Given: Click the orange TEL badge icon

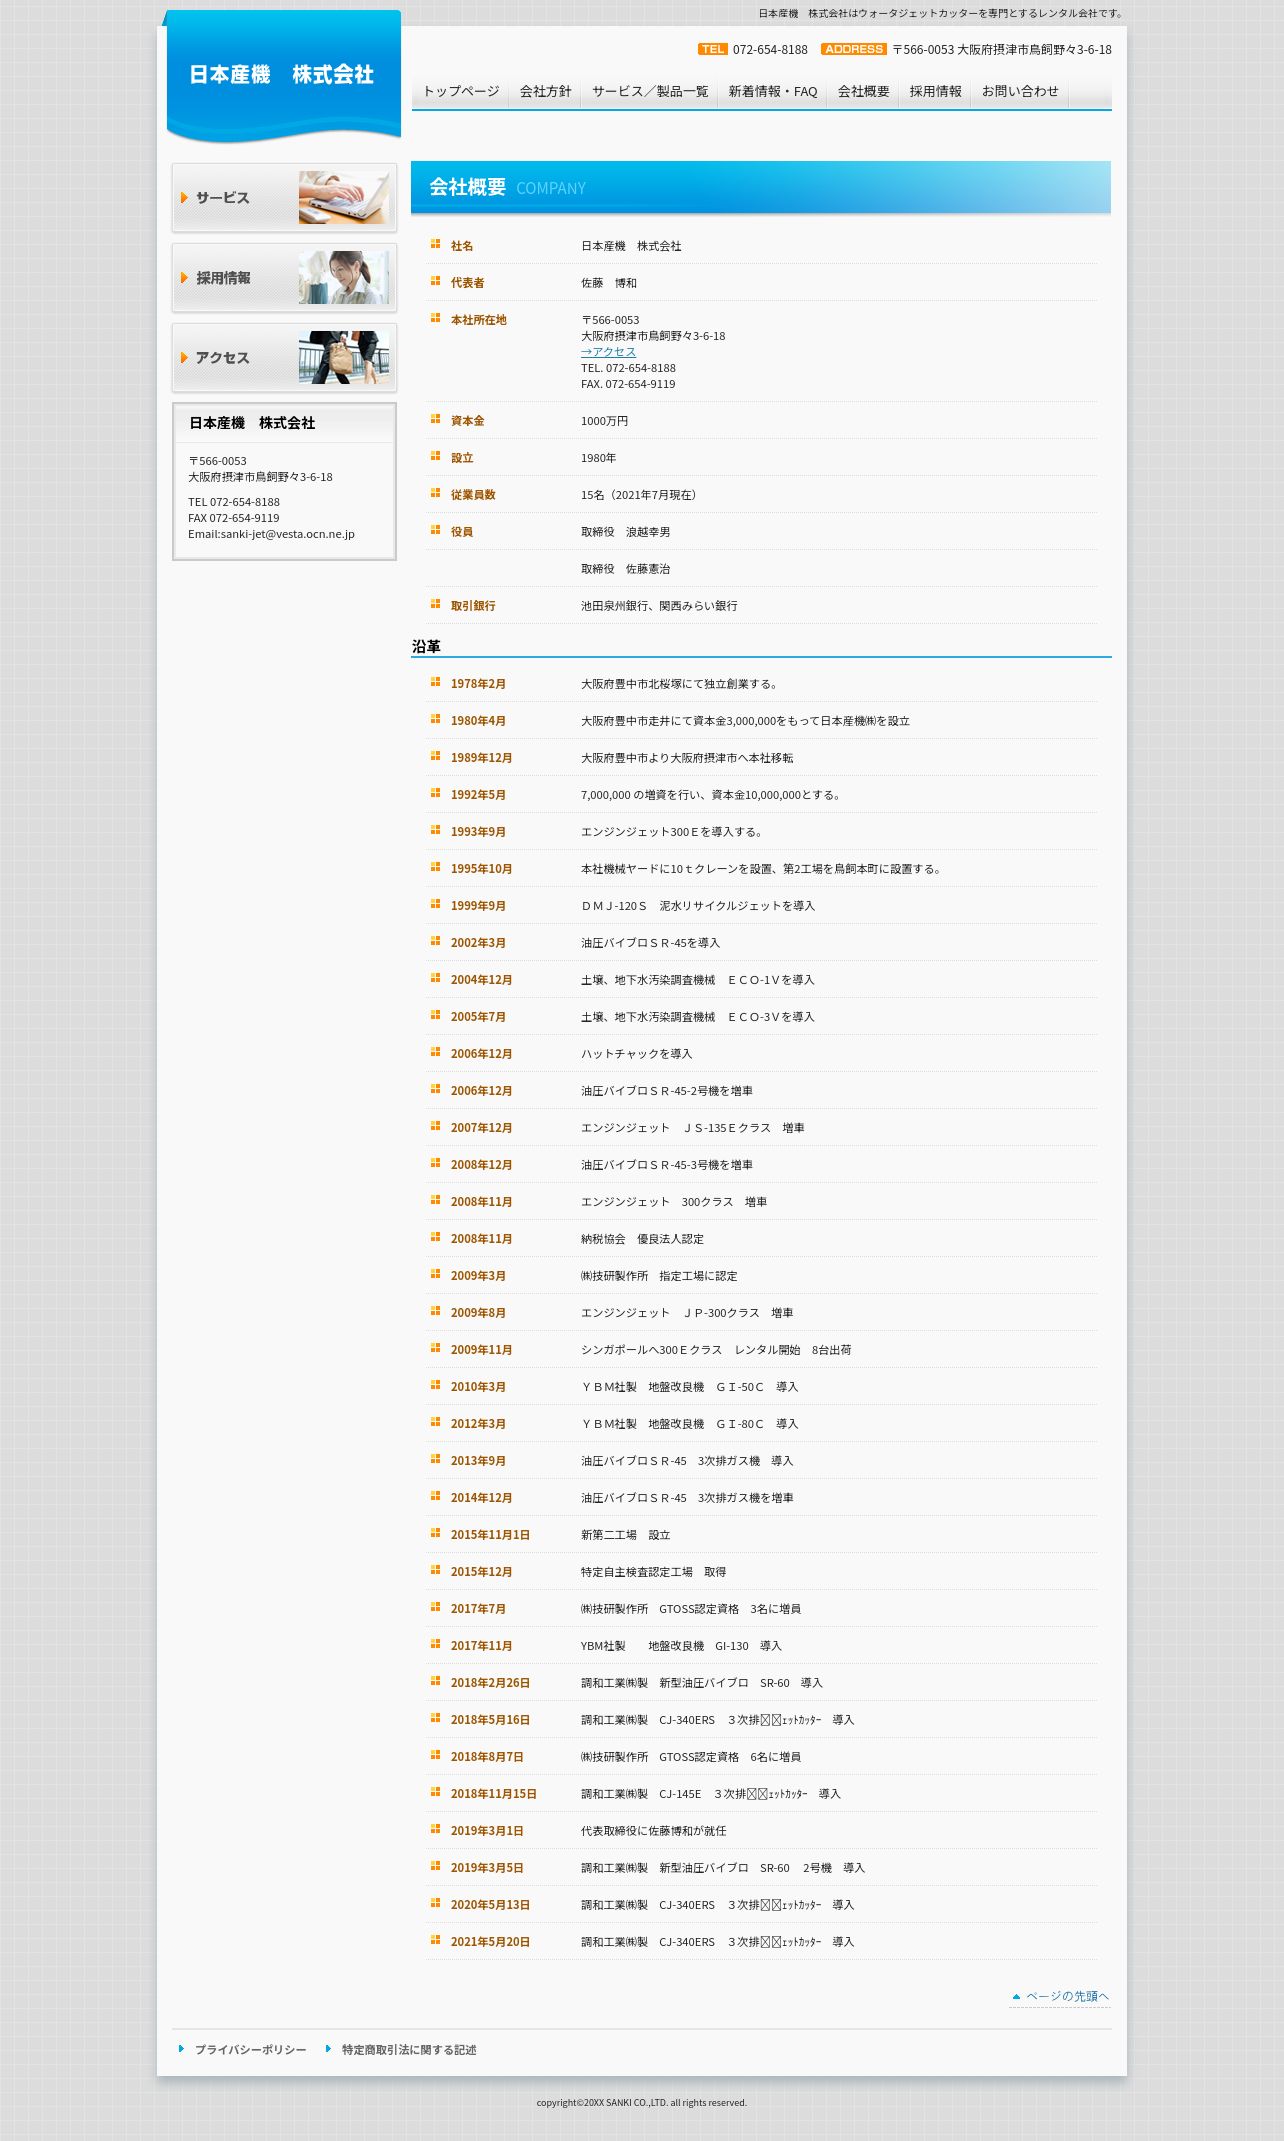Looking at the screenshot, I should pos(713,49).
